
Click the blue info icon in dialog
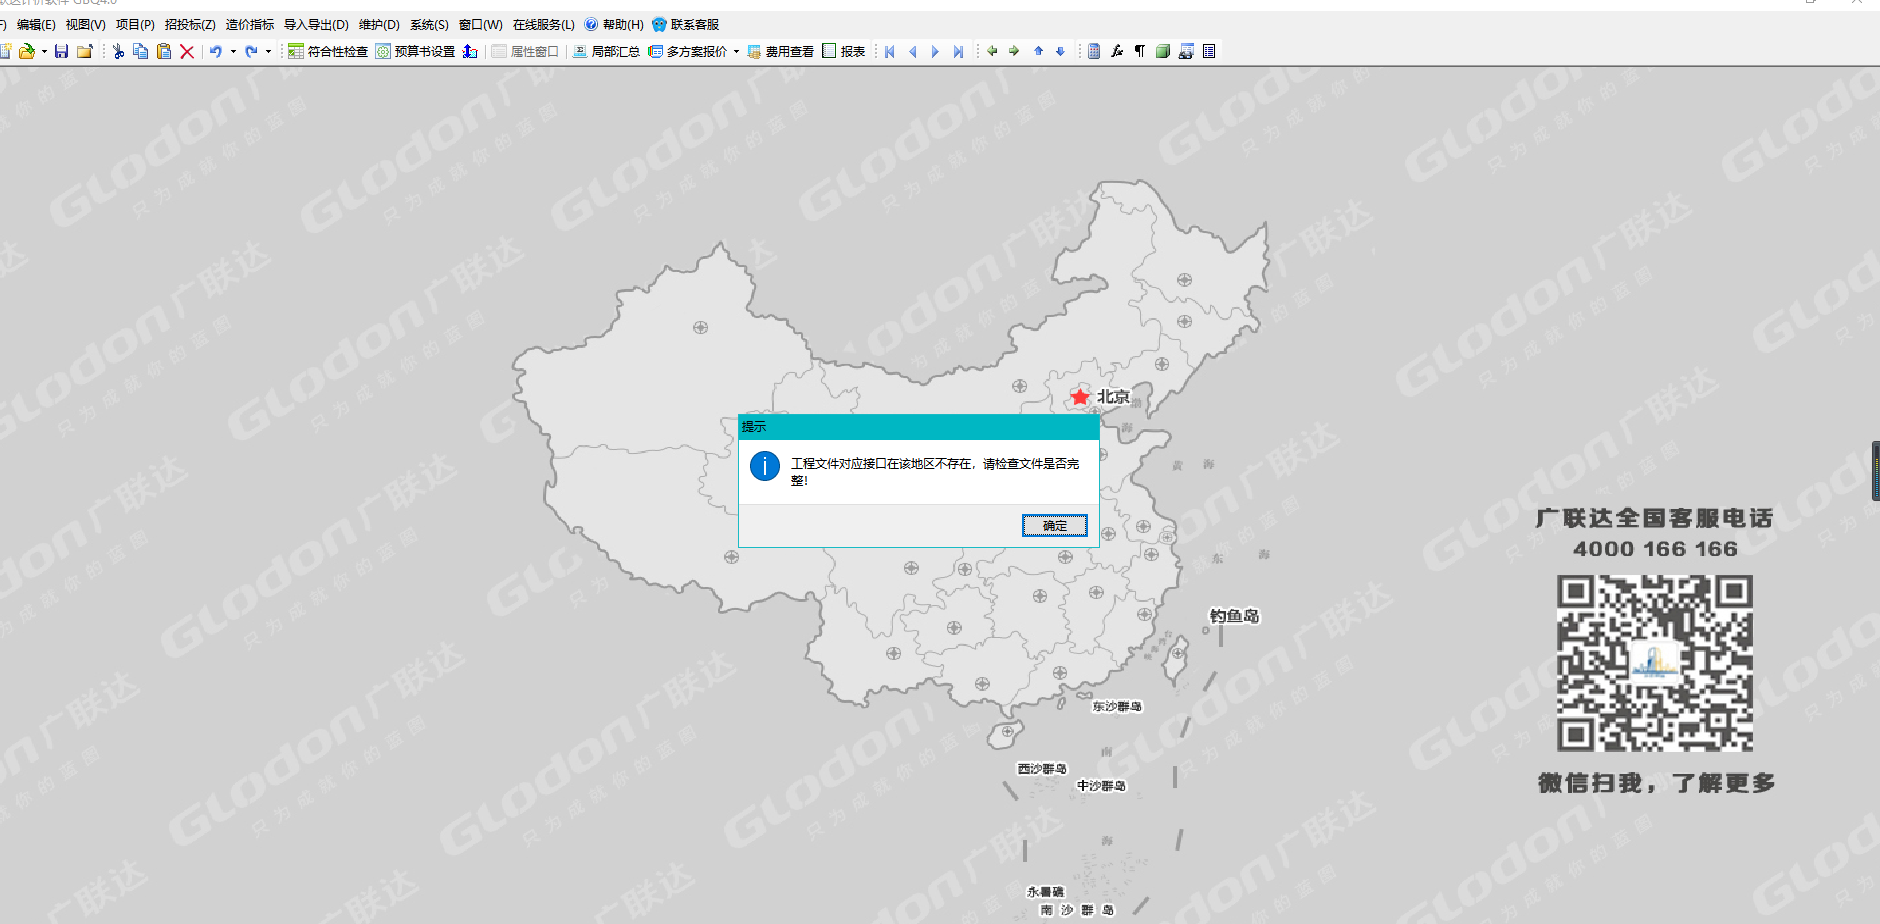[x=765, y=466]
